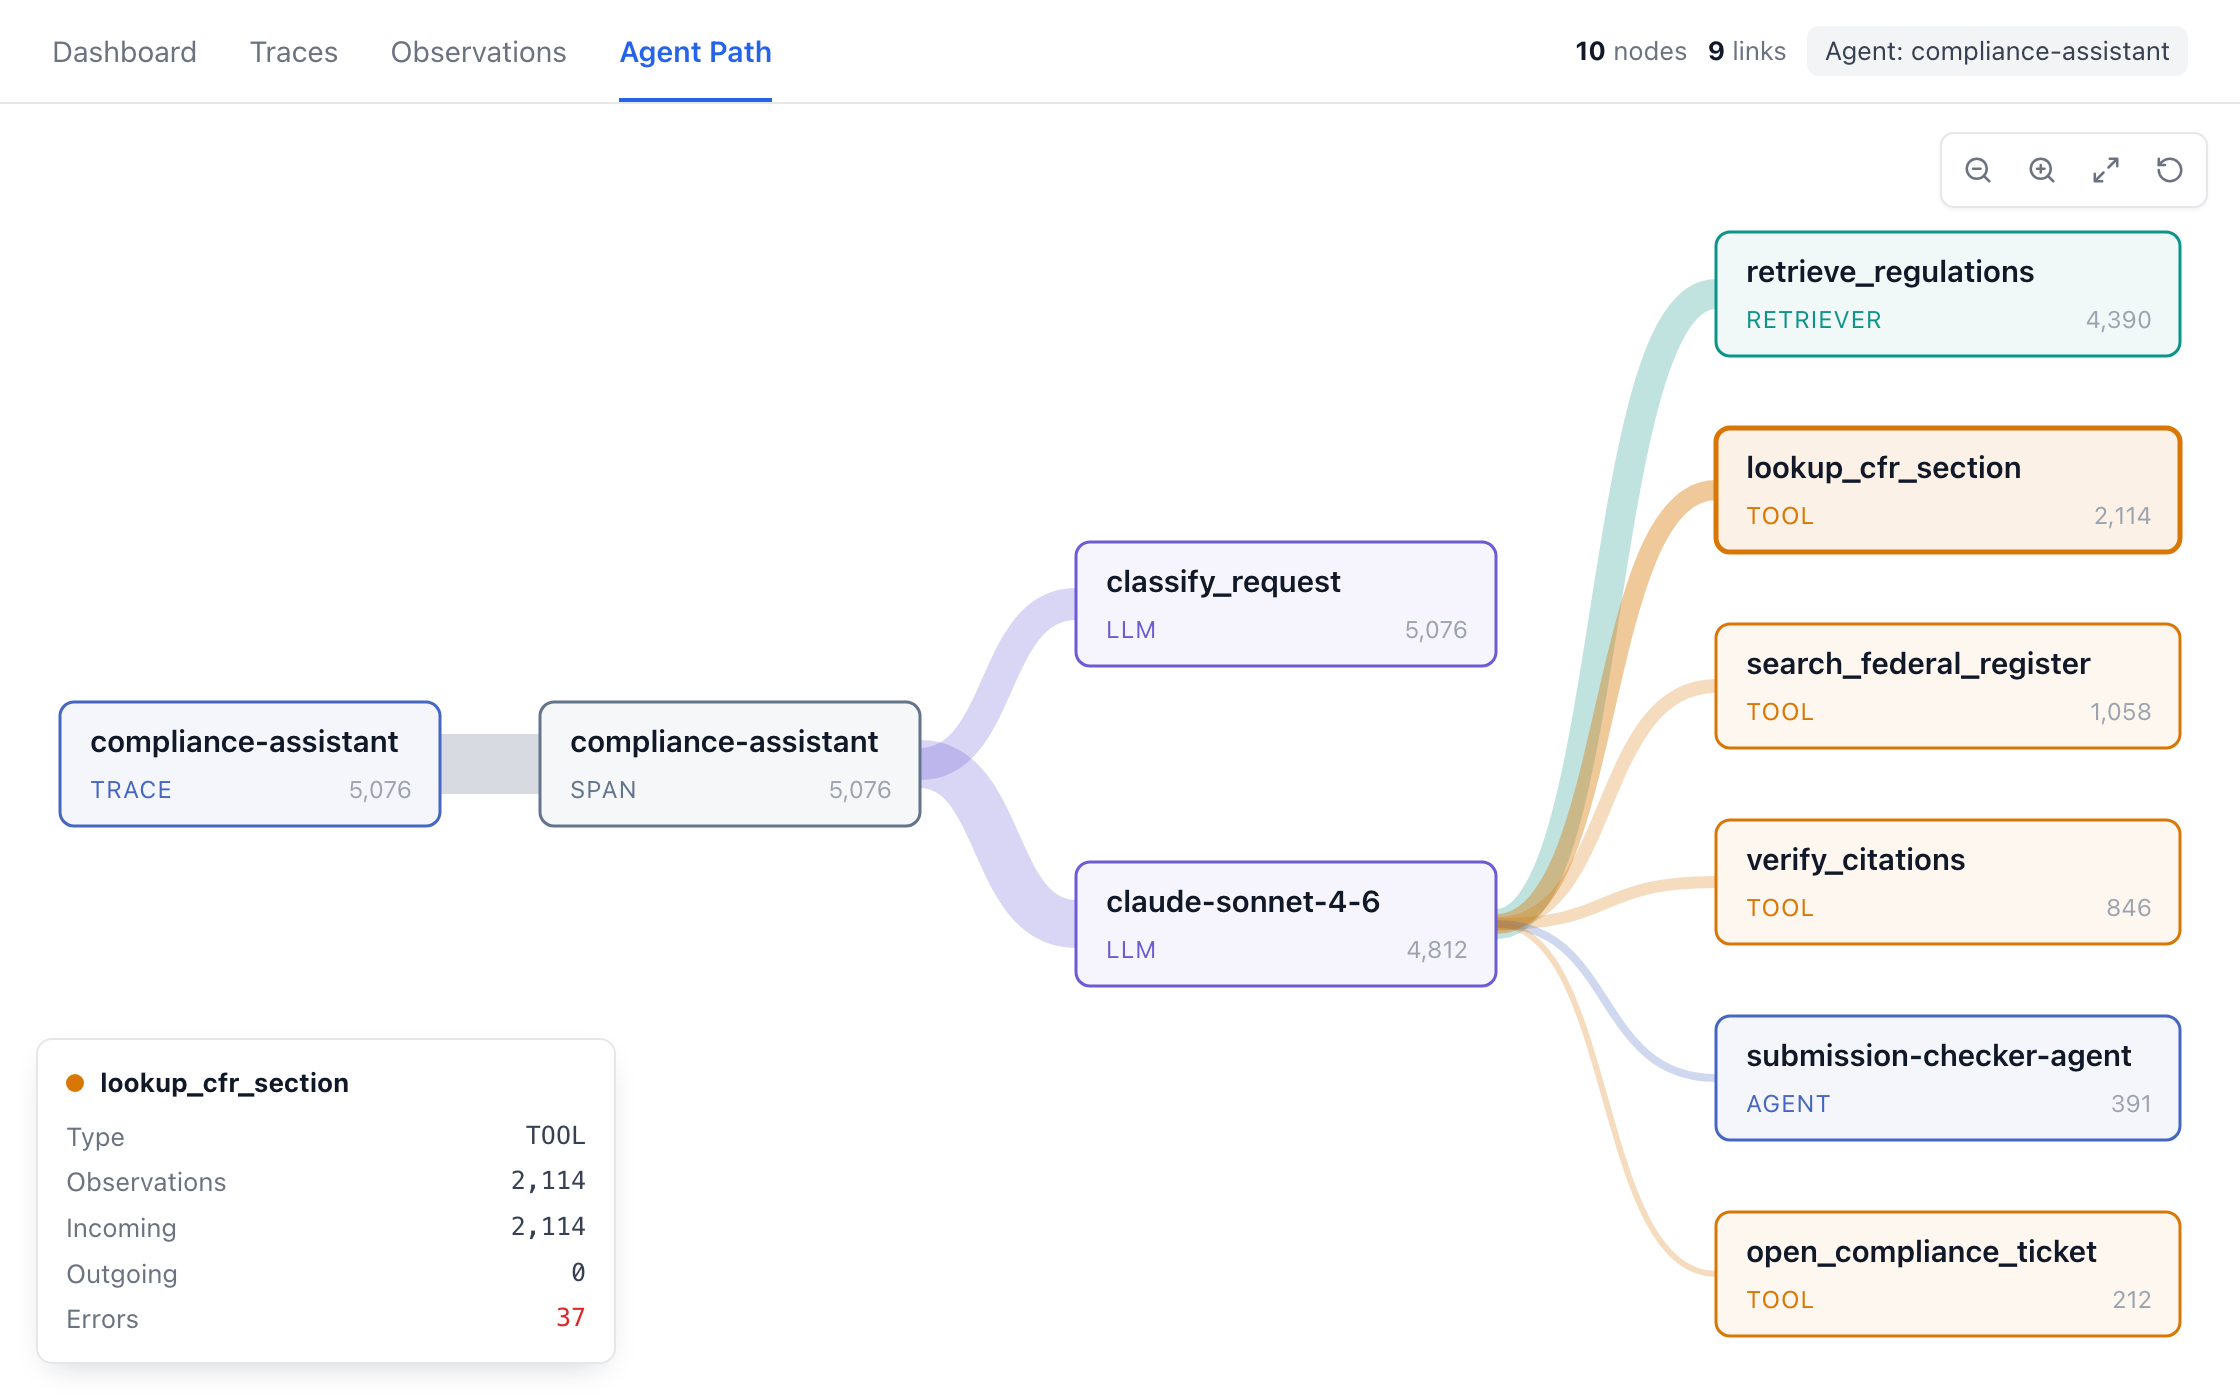Click the orange dot in details panel
Image resolution: width=2240 pixels, height=1400 pixels.
pyautogui.click(x=75, y=1083)
